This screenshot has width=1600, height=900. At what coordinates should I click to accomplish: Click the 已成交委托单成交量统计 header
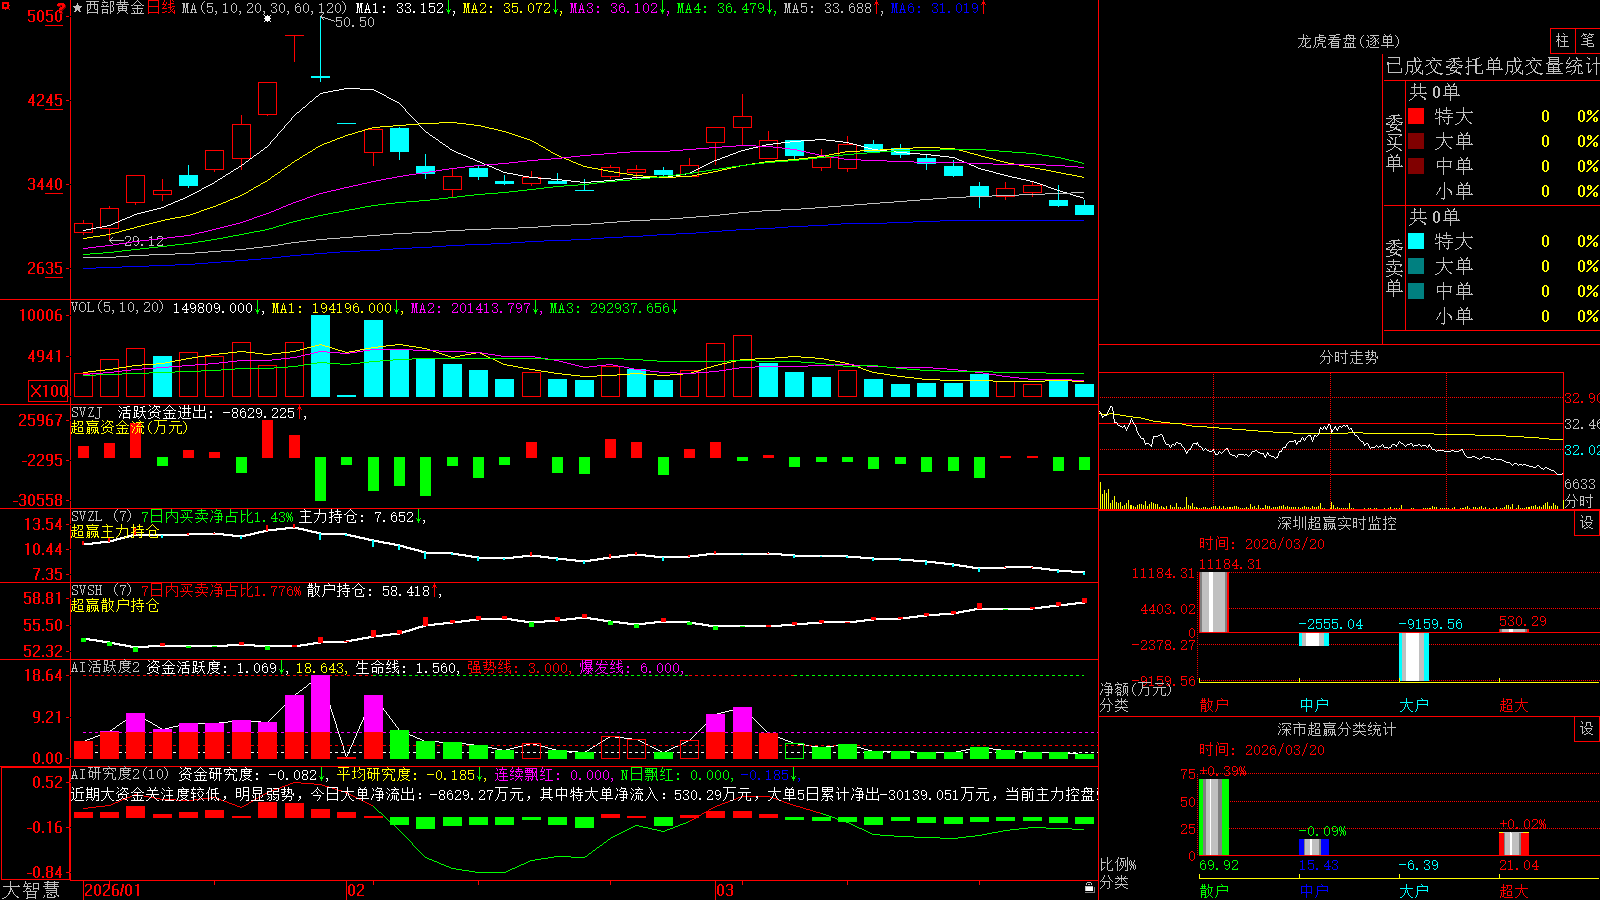coord(1492,66)
